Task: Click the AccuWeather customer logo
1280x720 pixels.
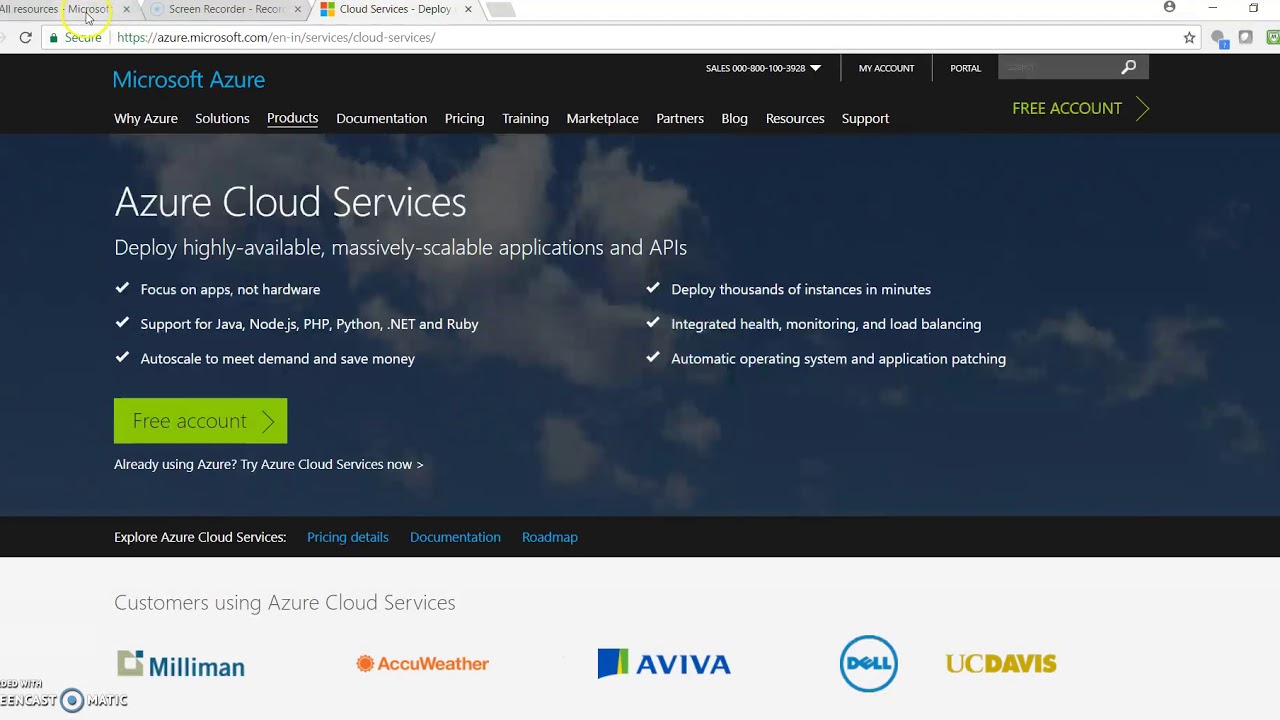Action: [x=422, y=663]
